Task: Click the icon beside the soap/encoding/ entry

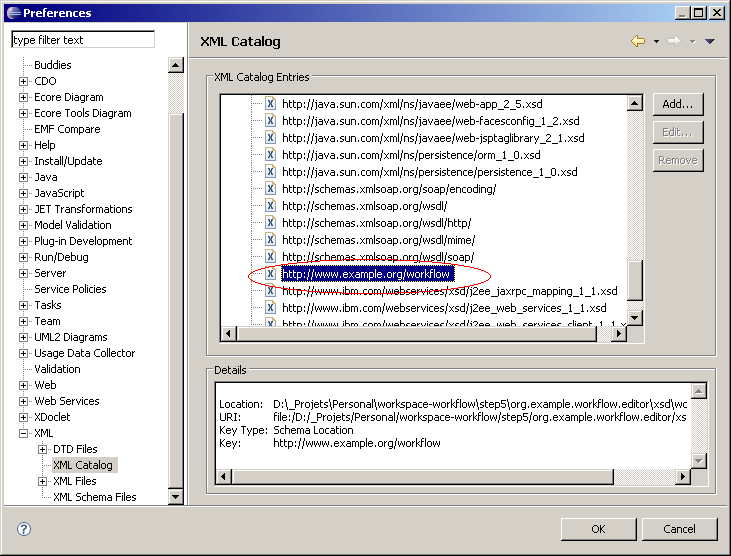Action: click(x=270, y=189)
